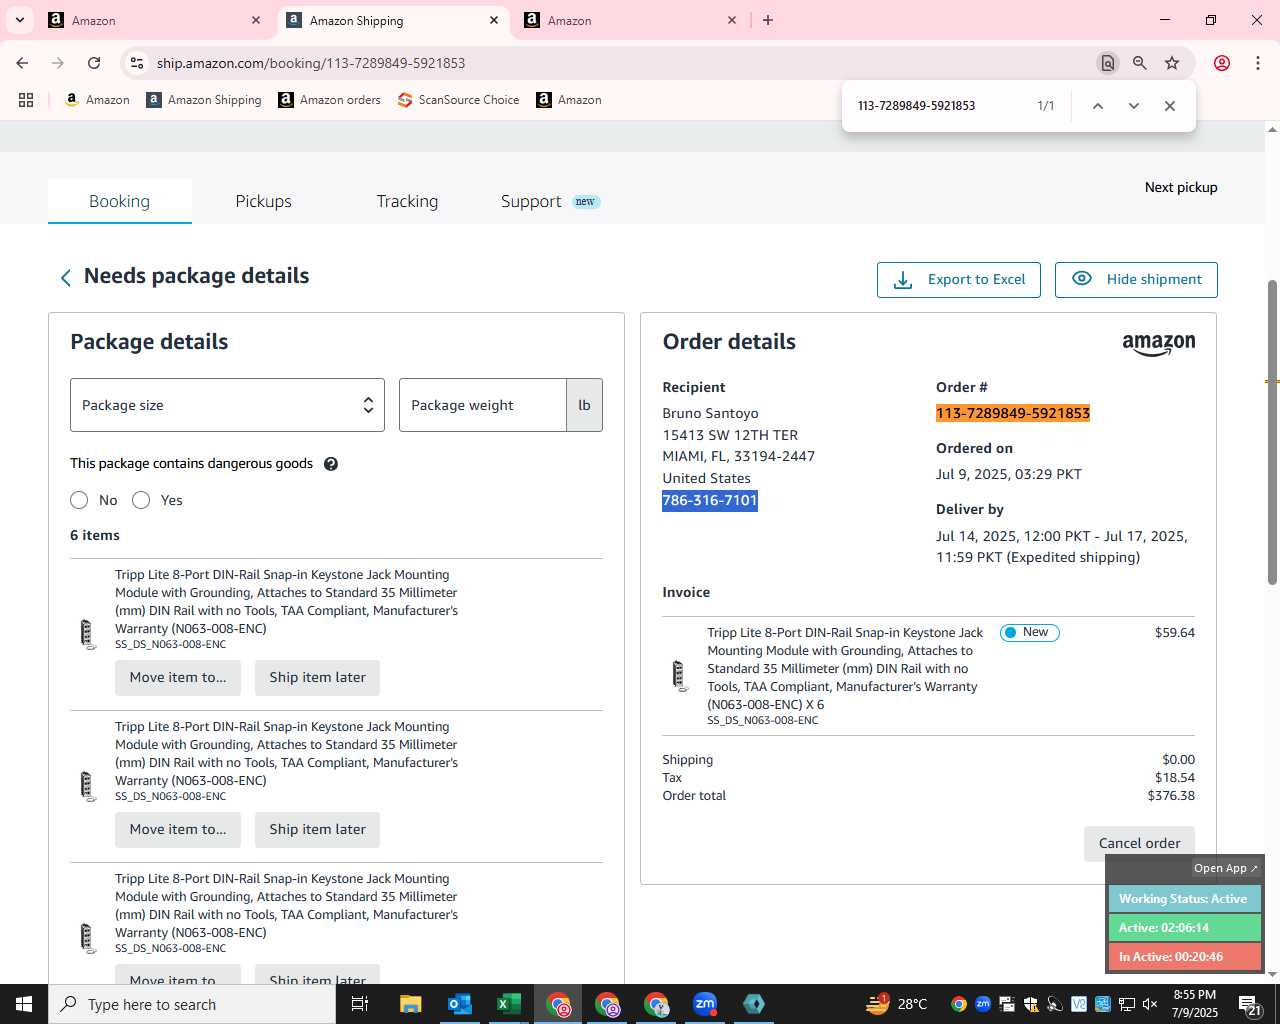The width and height of the screenshot is (1280, 1024).
Task: Click invoice product thumbnail image
Action: click(680, 676)
